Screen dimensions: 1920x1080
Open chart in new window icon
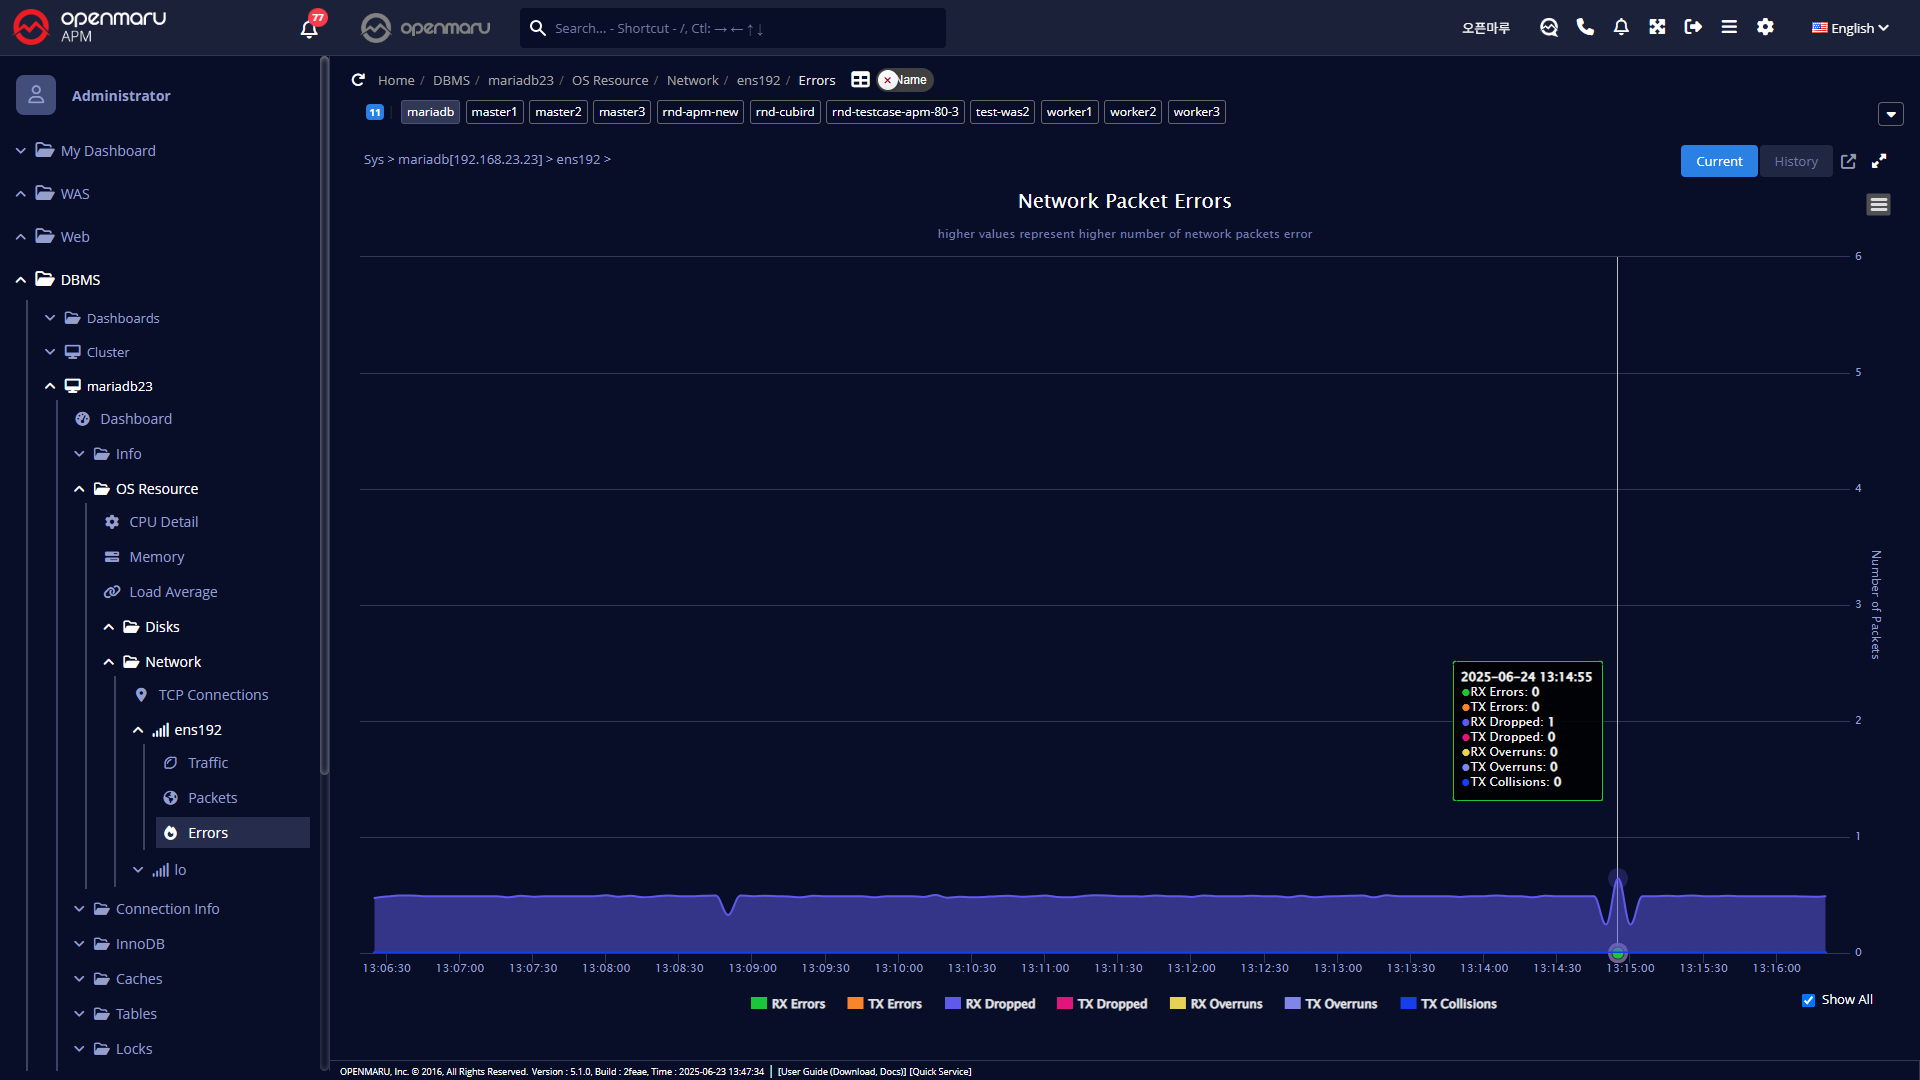1848,161
